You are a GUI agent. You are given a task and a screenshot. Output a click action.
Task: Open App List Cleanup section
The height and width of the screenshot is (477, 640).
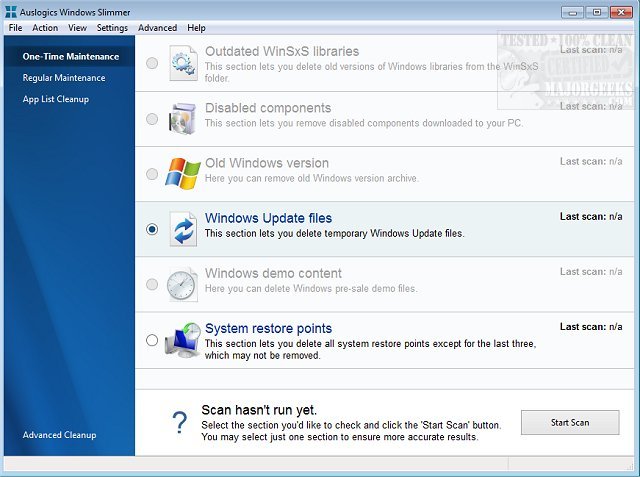pos(56,99)
